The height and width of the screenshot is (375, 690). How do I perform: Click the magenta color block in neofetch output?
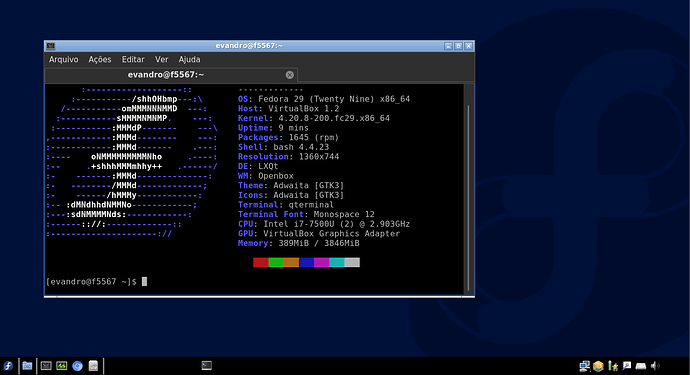[x=321, y=262]
